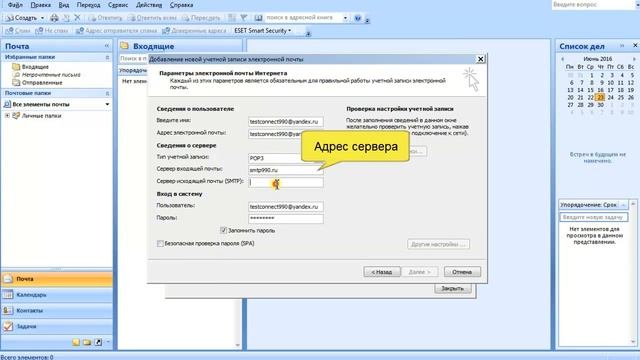The image size is (640, 360).
Task: Click the Move to folder toolbar icon
Action: point(66,18)
